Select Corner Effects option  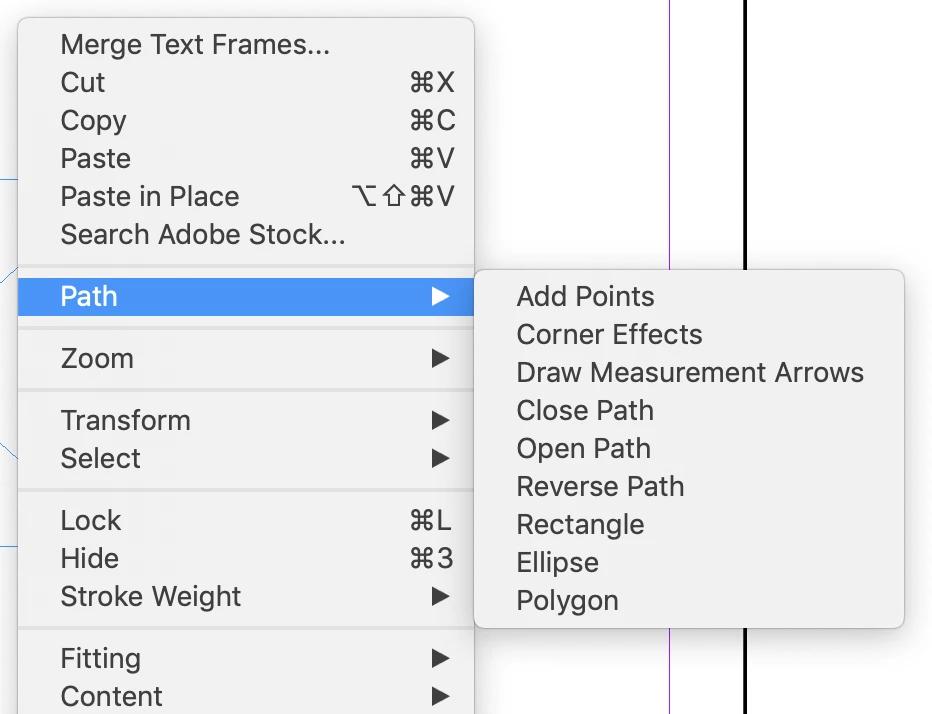point(610,335)
